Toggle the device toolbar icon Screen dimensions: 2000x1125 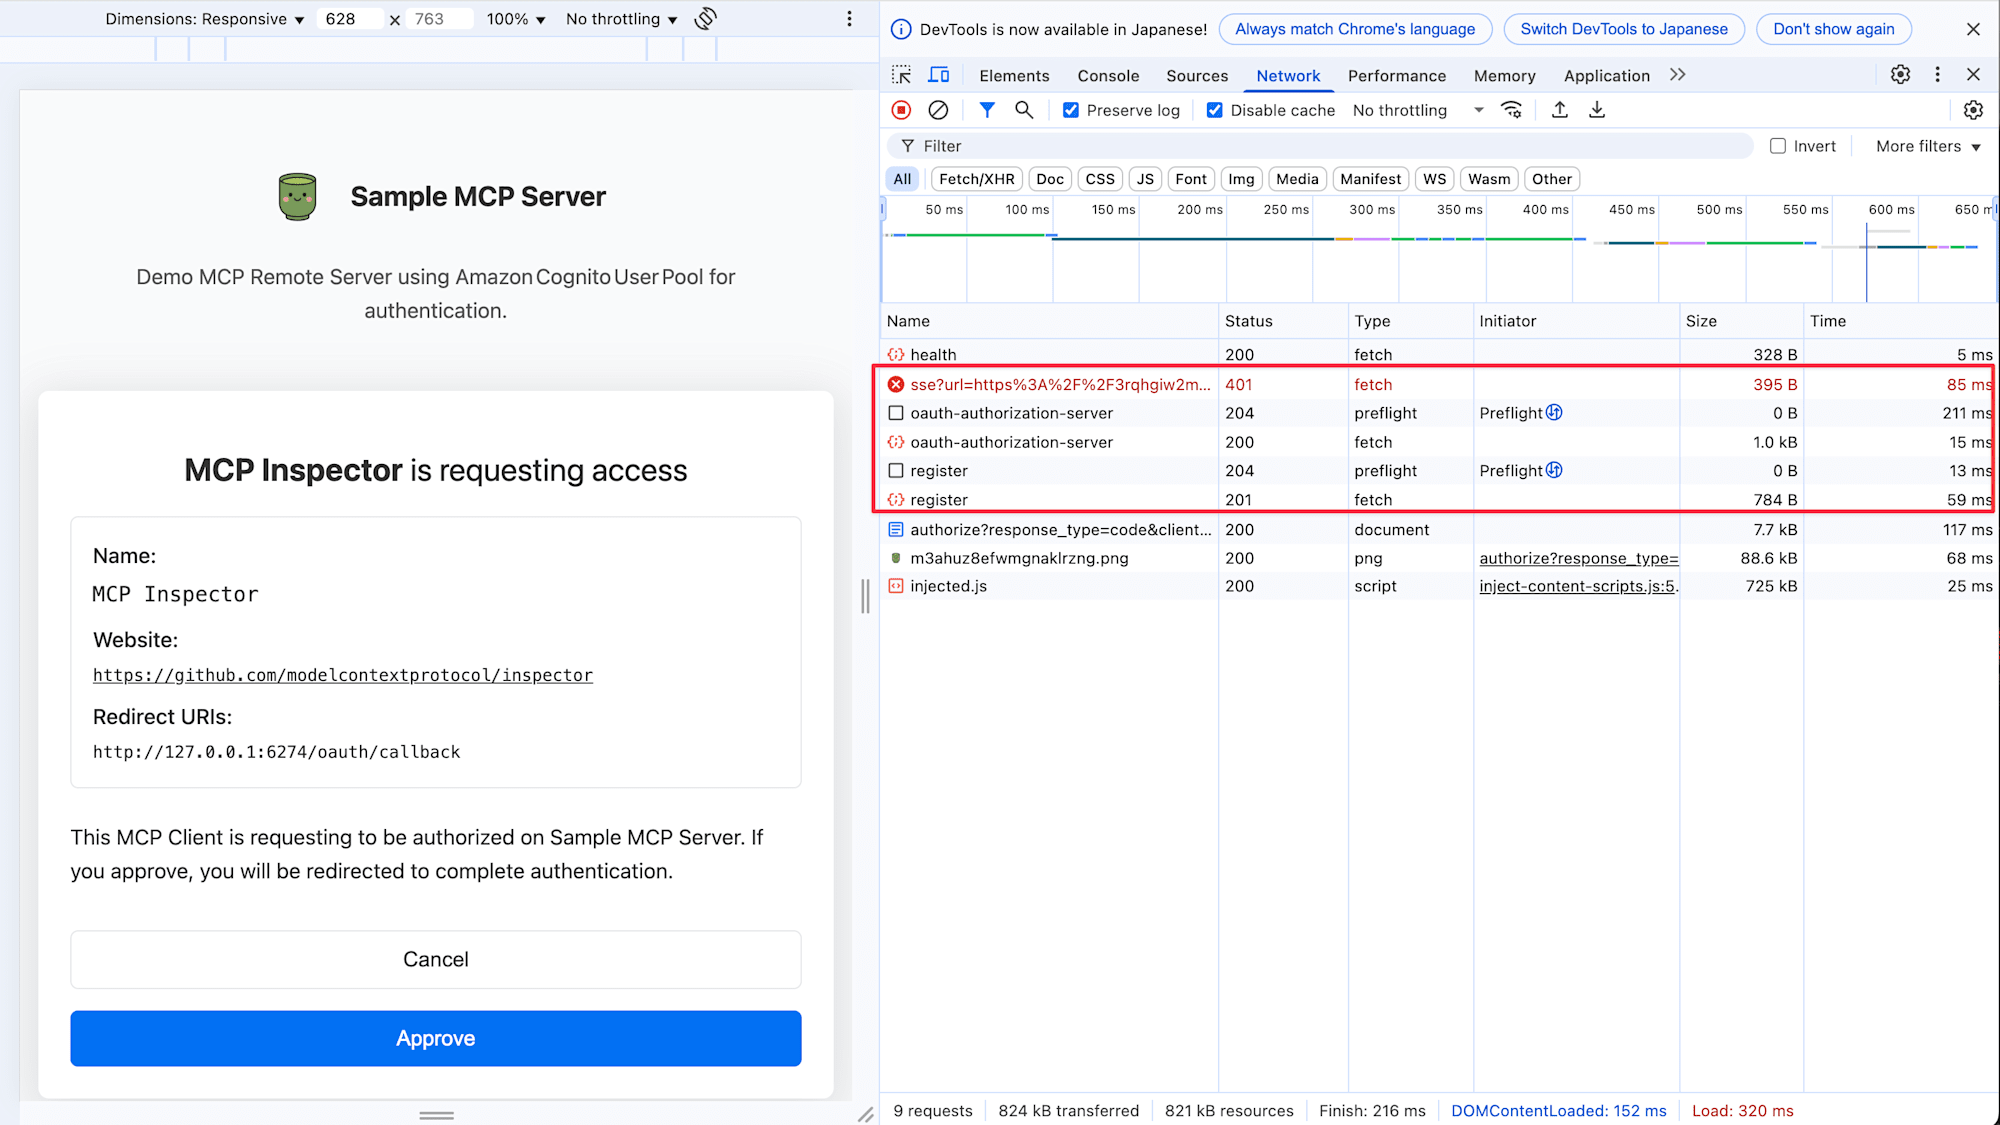click(x=939, y=75)
